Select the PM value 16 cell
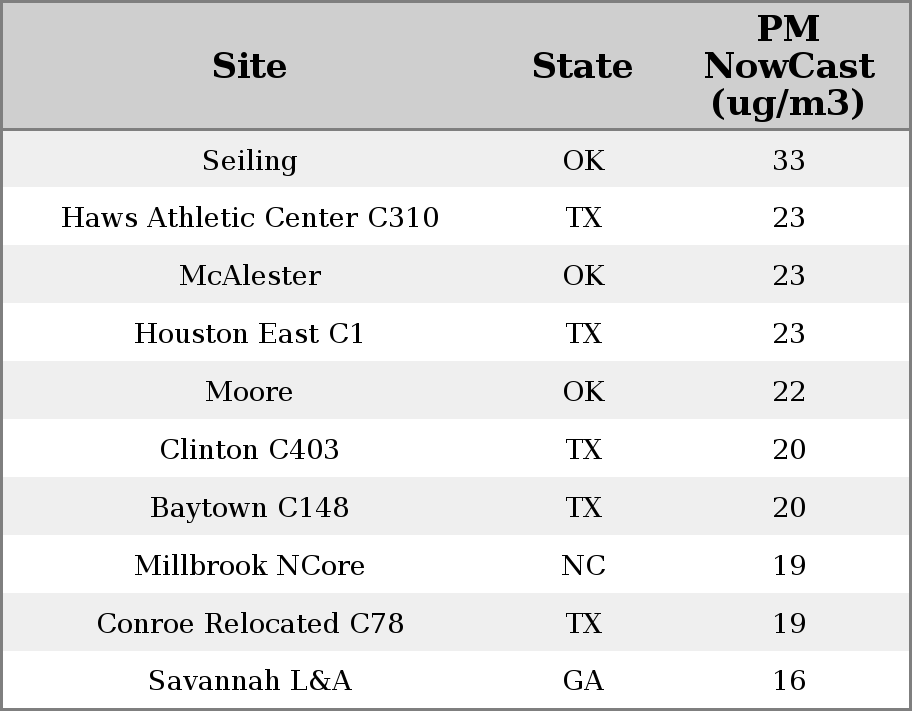 pyautogui.click(x=789, y=680)
